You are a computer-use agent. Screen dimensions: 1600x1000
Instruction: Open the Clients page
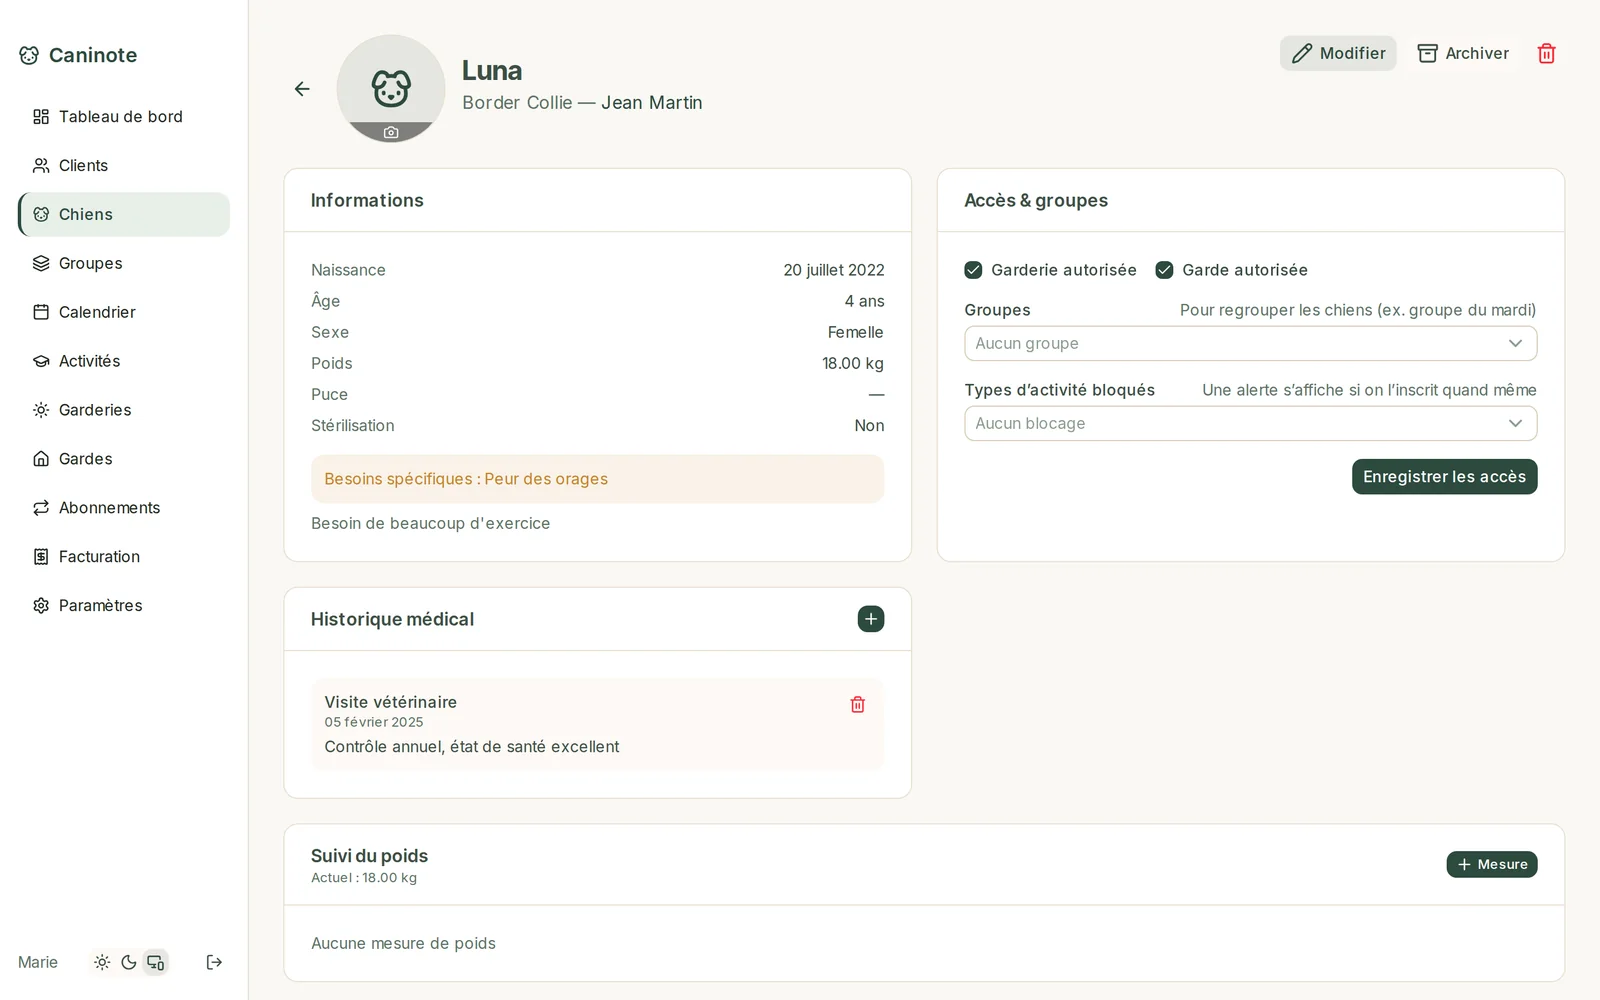point(124,166)
